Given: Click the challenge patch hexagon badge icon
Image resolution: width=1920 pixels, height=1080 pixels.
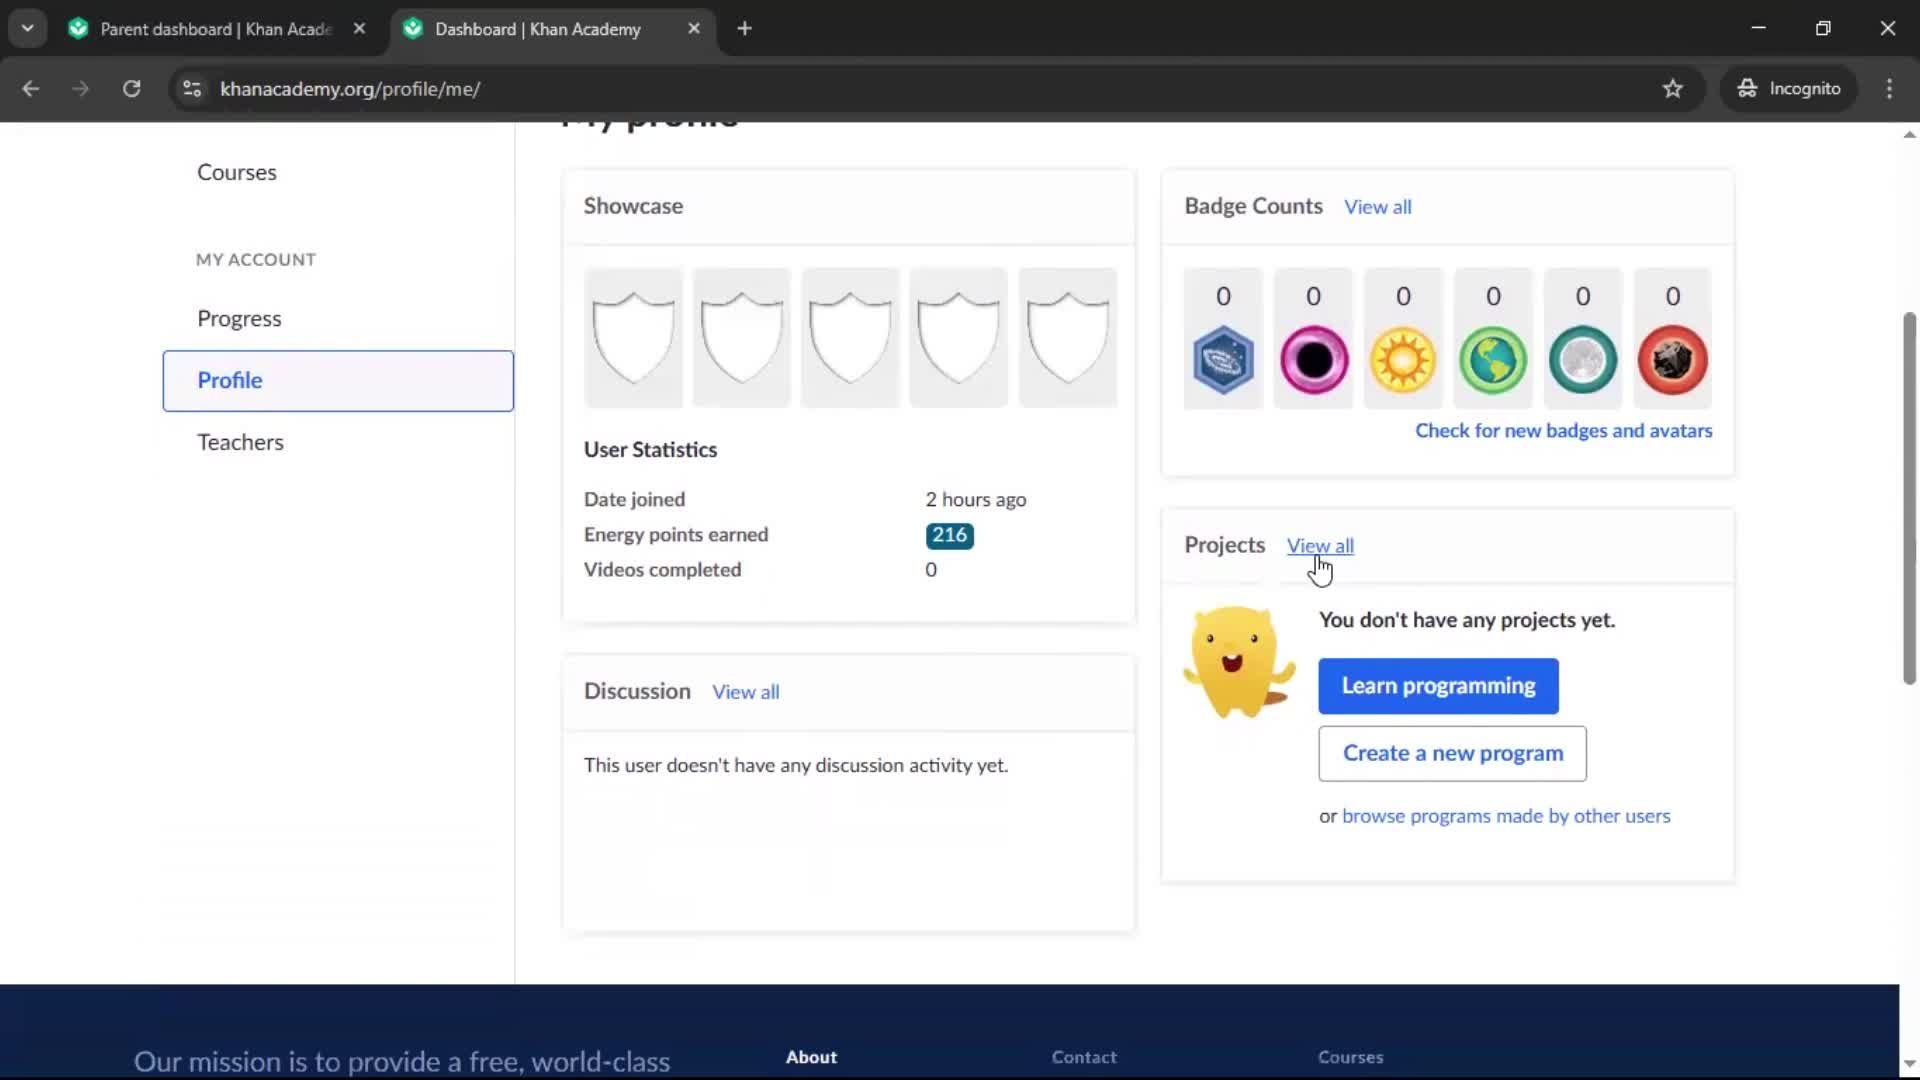Looking at the screenshot, I should click(x=1223, y=360).
